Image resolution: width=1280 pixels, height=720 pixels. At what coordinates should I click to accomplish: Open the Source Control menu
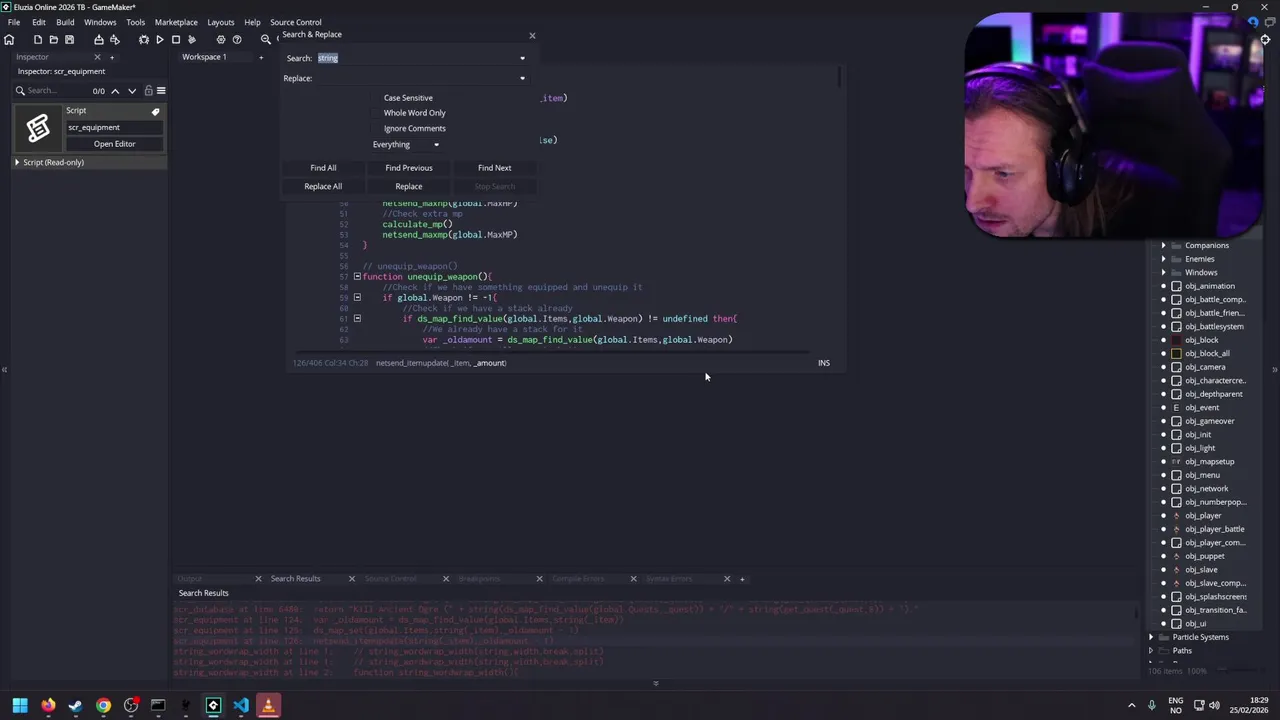[x=295, y=22]
